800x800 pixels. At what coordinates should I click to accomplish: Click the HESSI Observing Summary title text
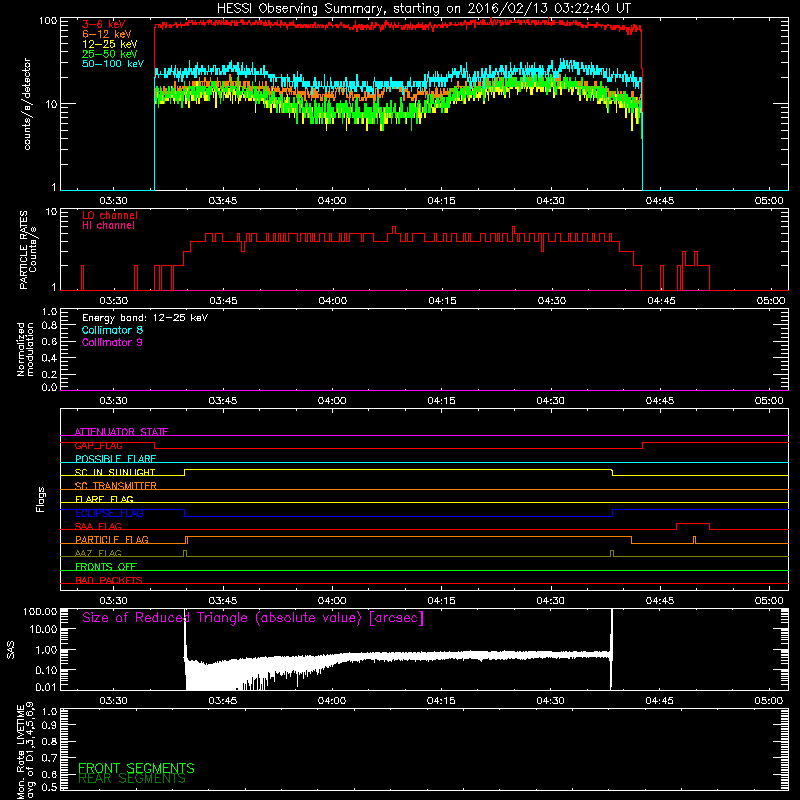point(423,9)
